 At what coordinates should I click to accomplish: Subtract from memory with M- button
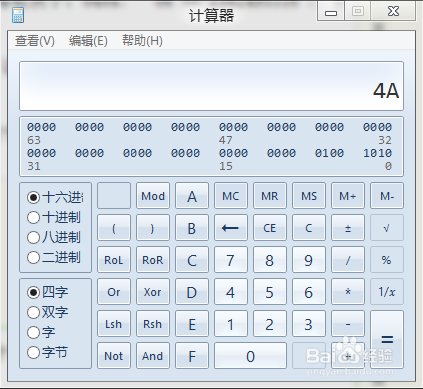[x=387, y=196]
